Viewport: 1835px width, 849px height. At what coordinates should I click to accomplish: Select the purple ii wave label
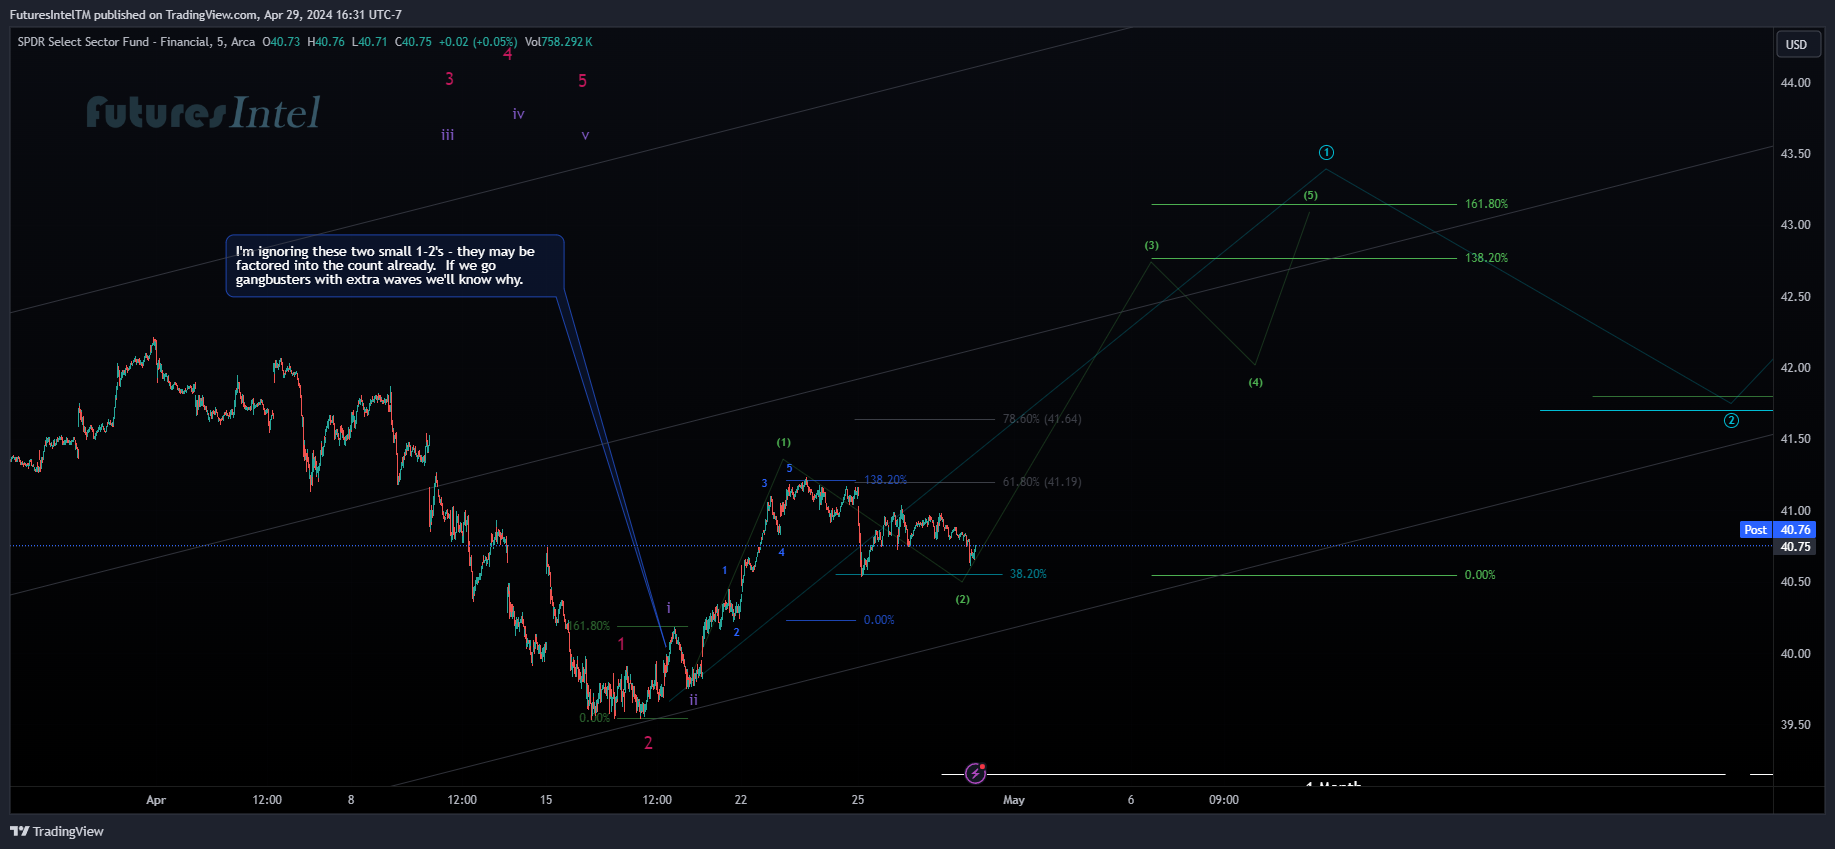[x=693, y=700]
